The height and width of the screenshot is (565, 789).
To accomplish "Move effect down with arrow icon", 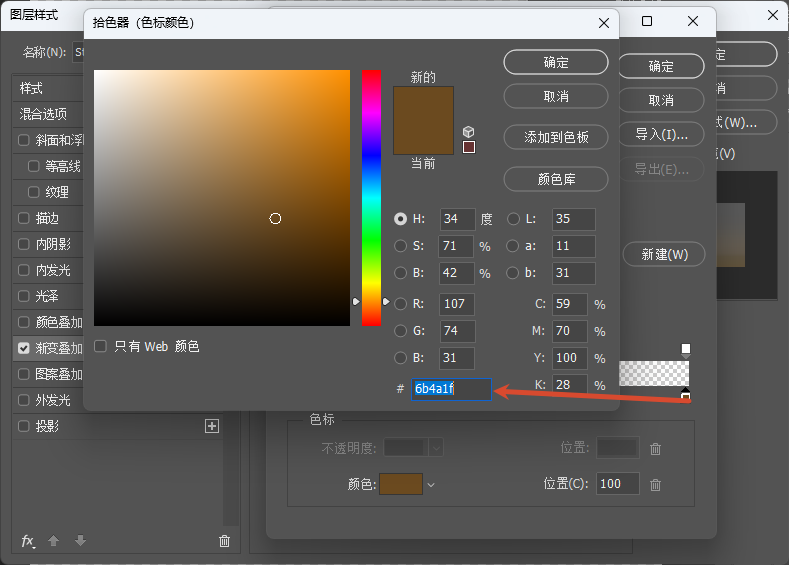I will 81,541.
